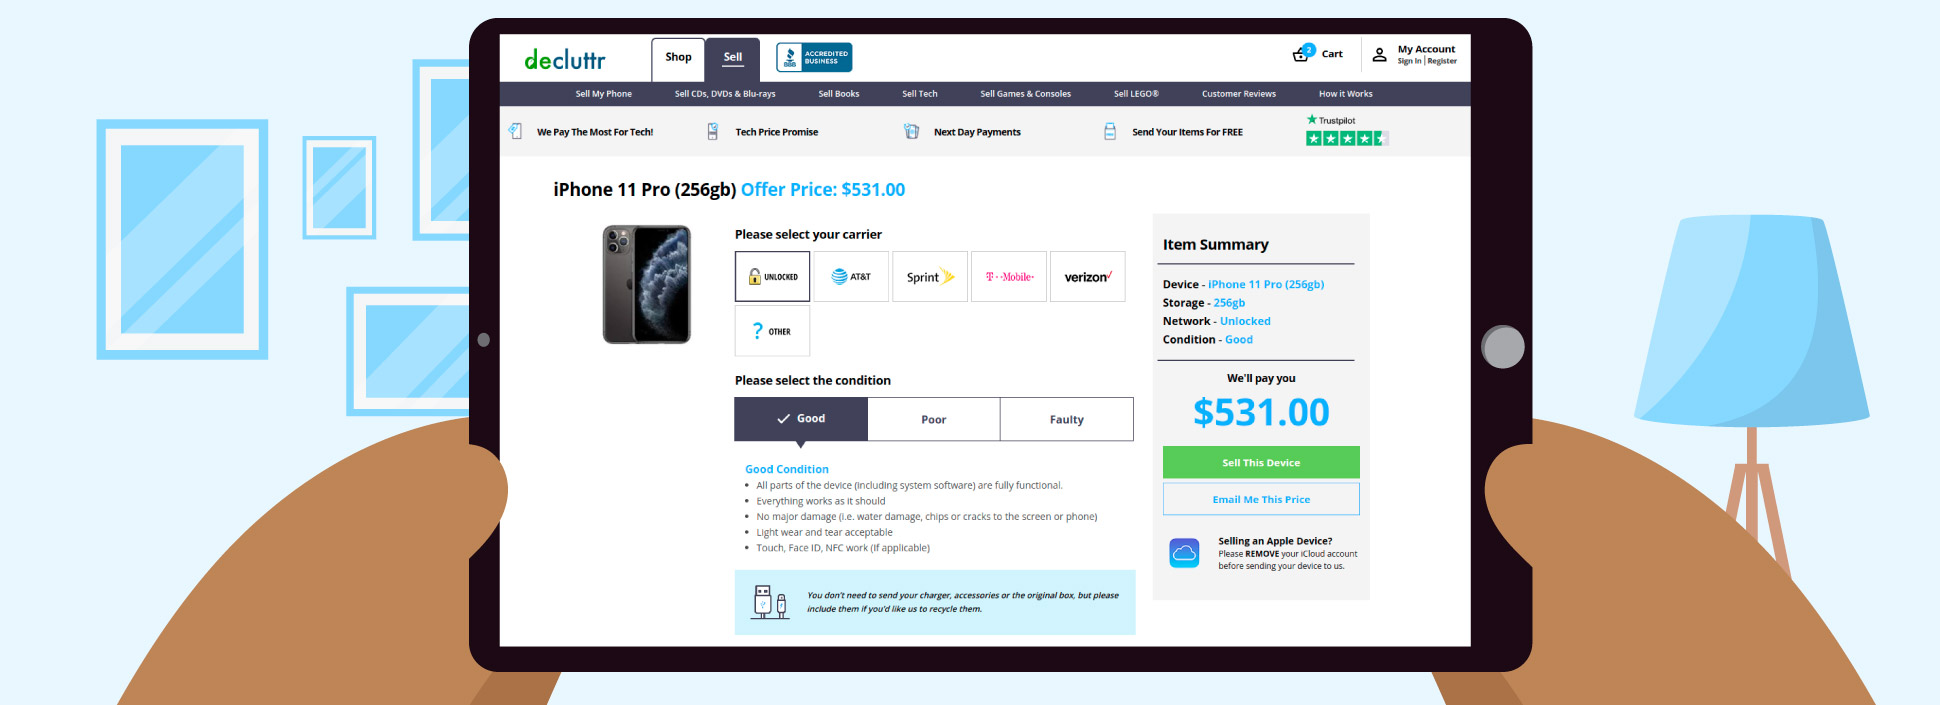Viewport: 1940px width, 705px height.
Task: Open the shopping cart icon
Action: coord(1302,53)
